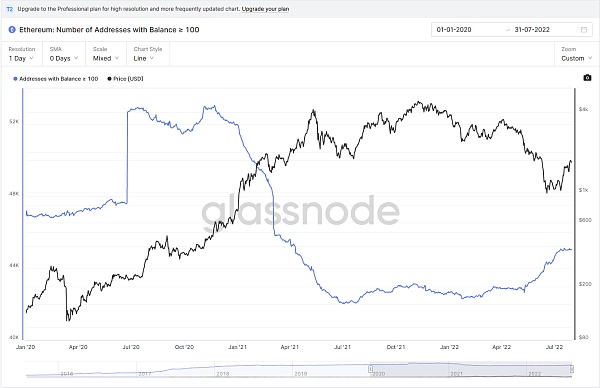Open the Chart Style Line dropdown

(148, 54)
